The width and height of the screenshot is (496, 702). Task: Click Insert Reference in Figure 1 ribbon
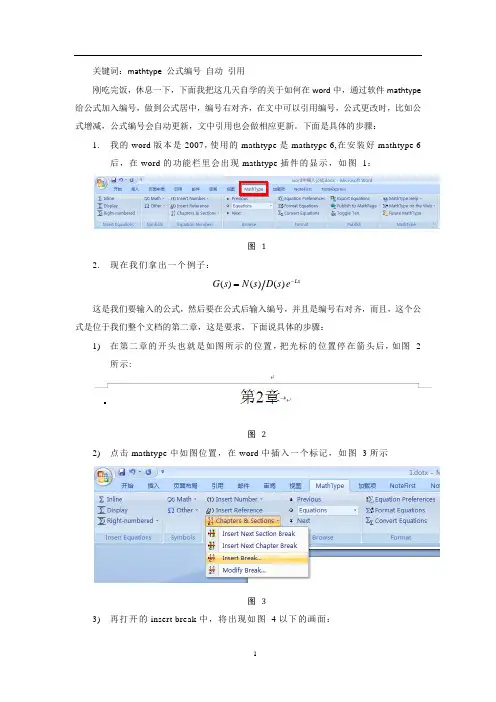(190, 206)
